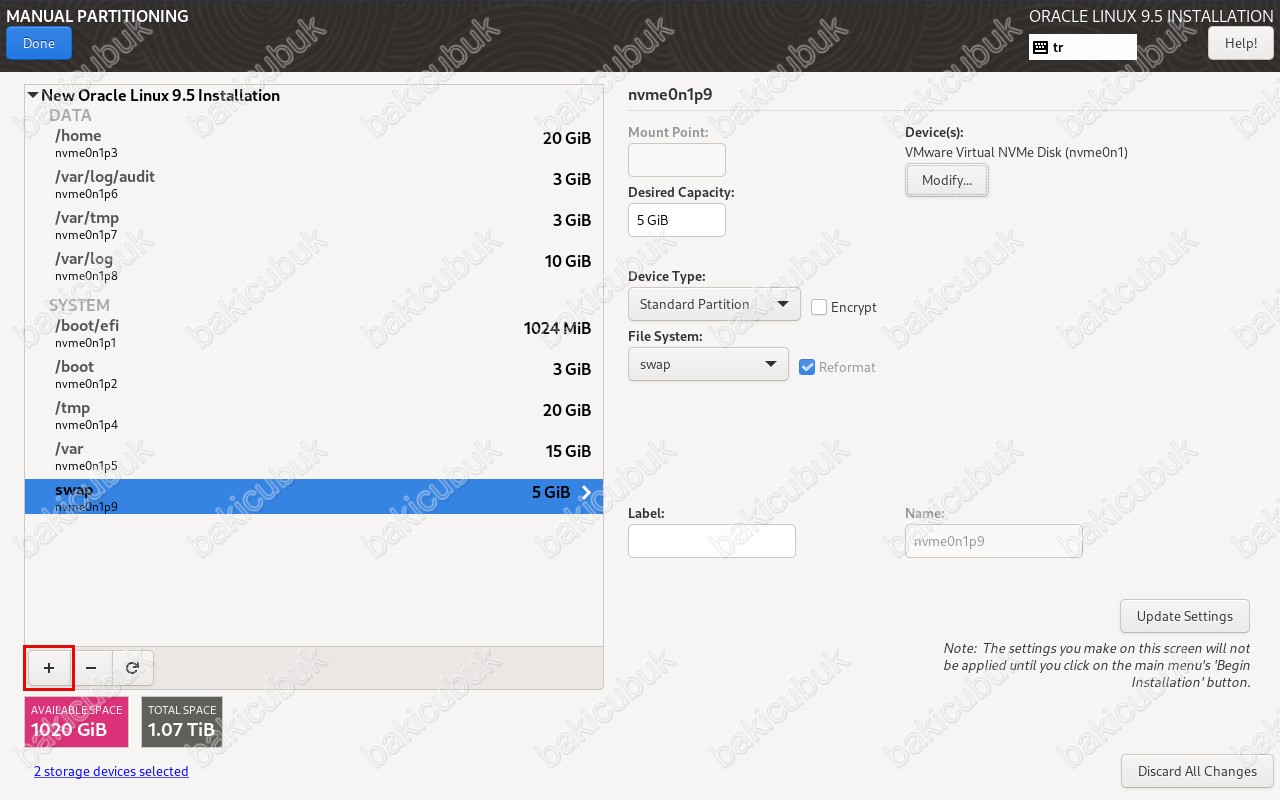The image size is (1280, 800).
Task: Click the AVAILABLE SPACE 1020 GiB box
Action: tap(77, 722)
